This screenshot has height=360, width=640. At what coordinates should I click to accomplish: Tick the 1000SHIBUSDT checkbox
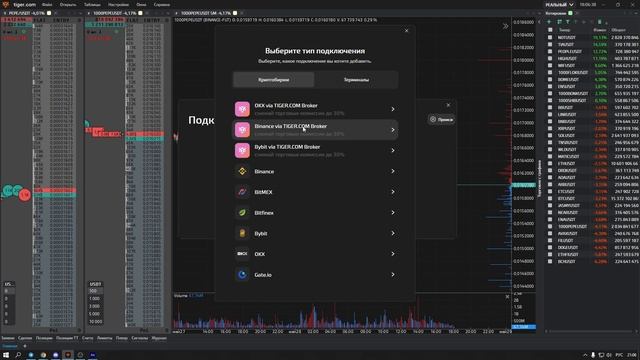(x=550, y=100)
